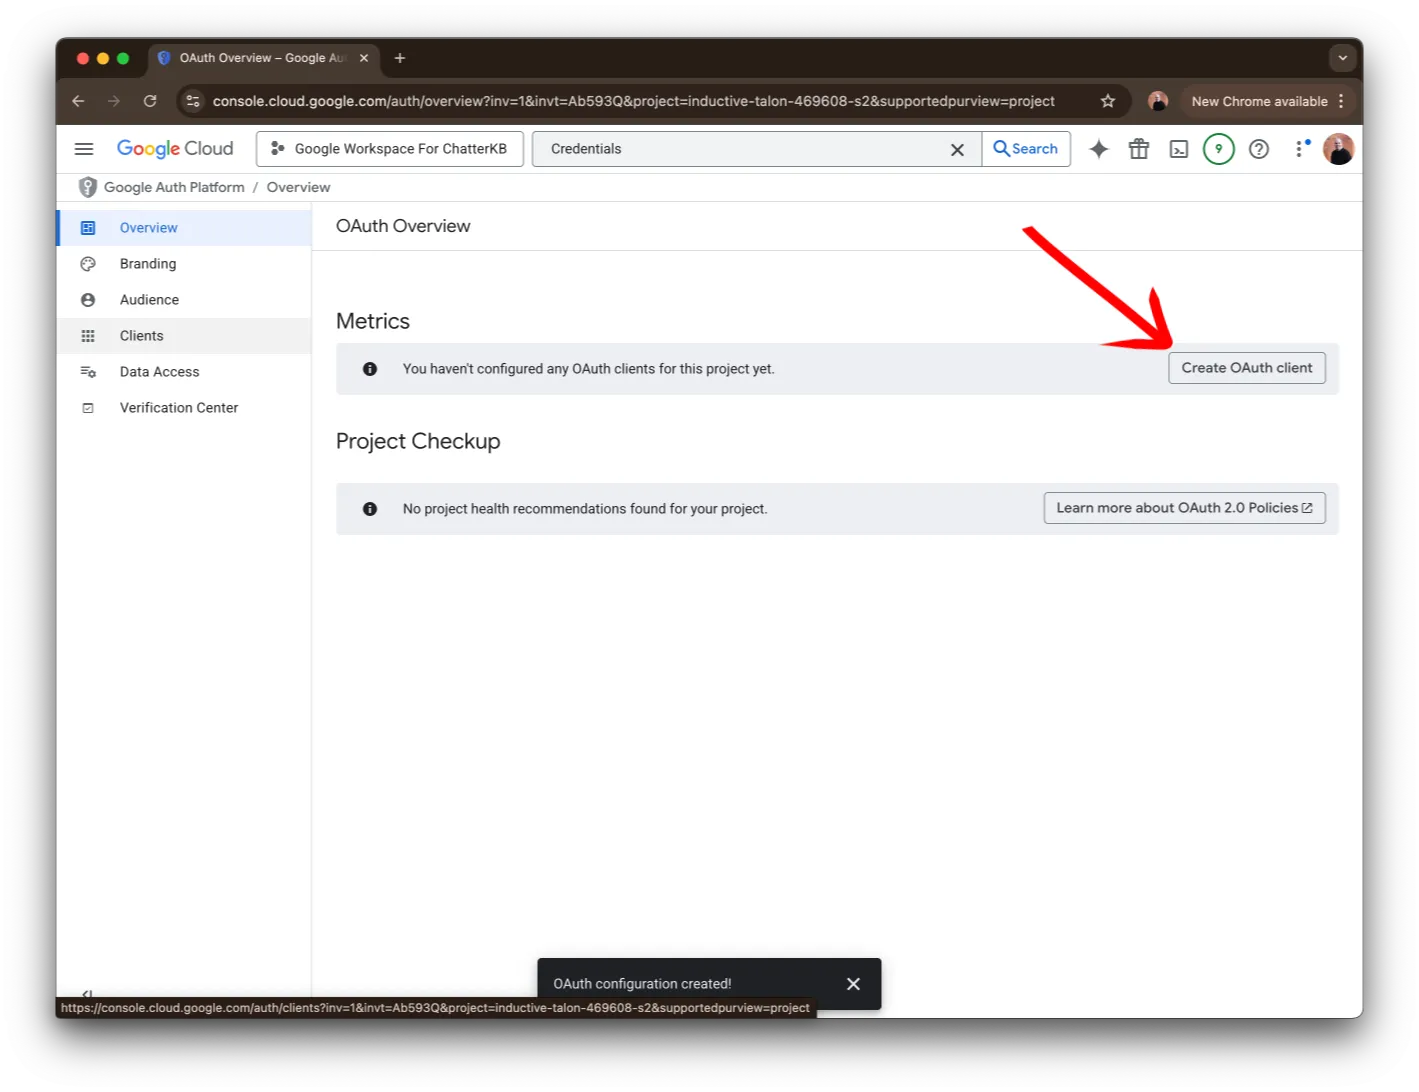The image size is (1419, 1092).
Task: Click the Clients grid icon
Action: click(88, 336)
